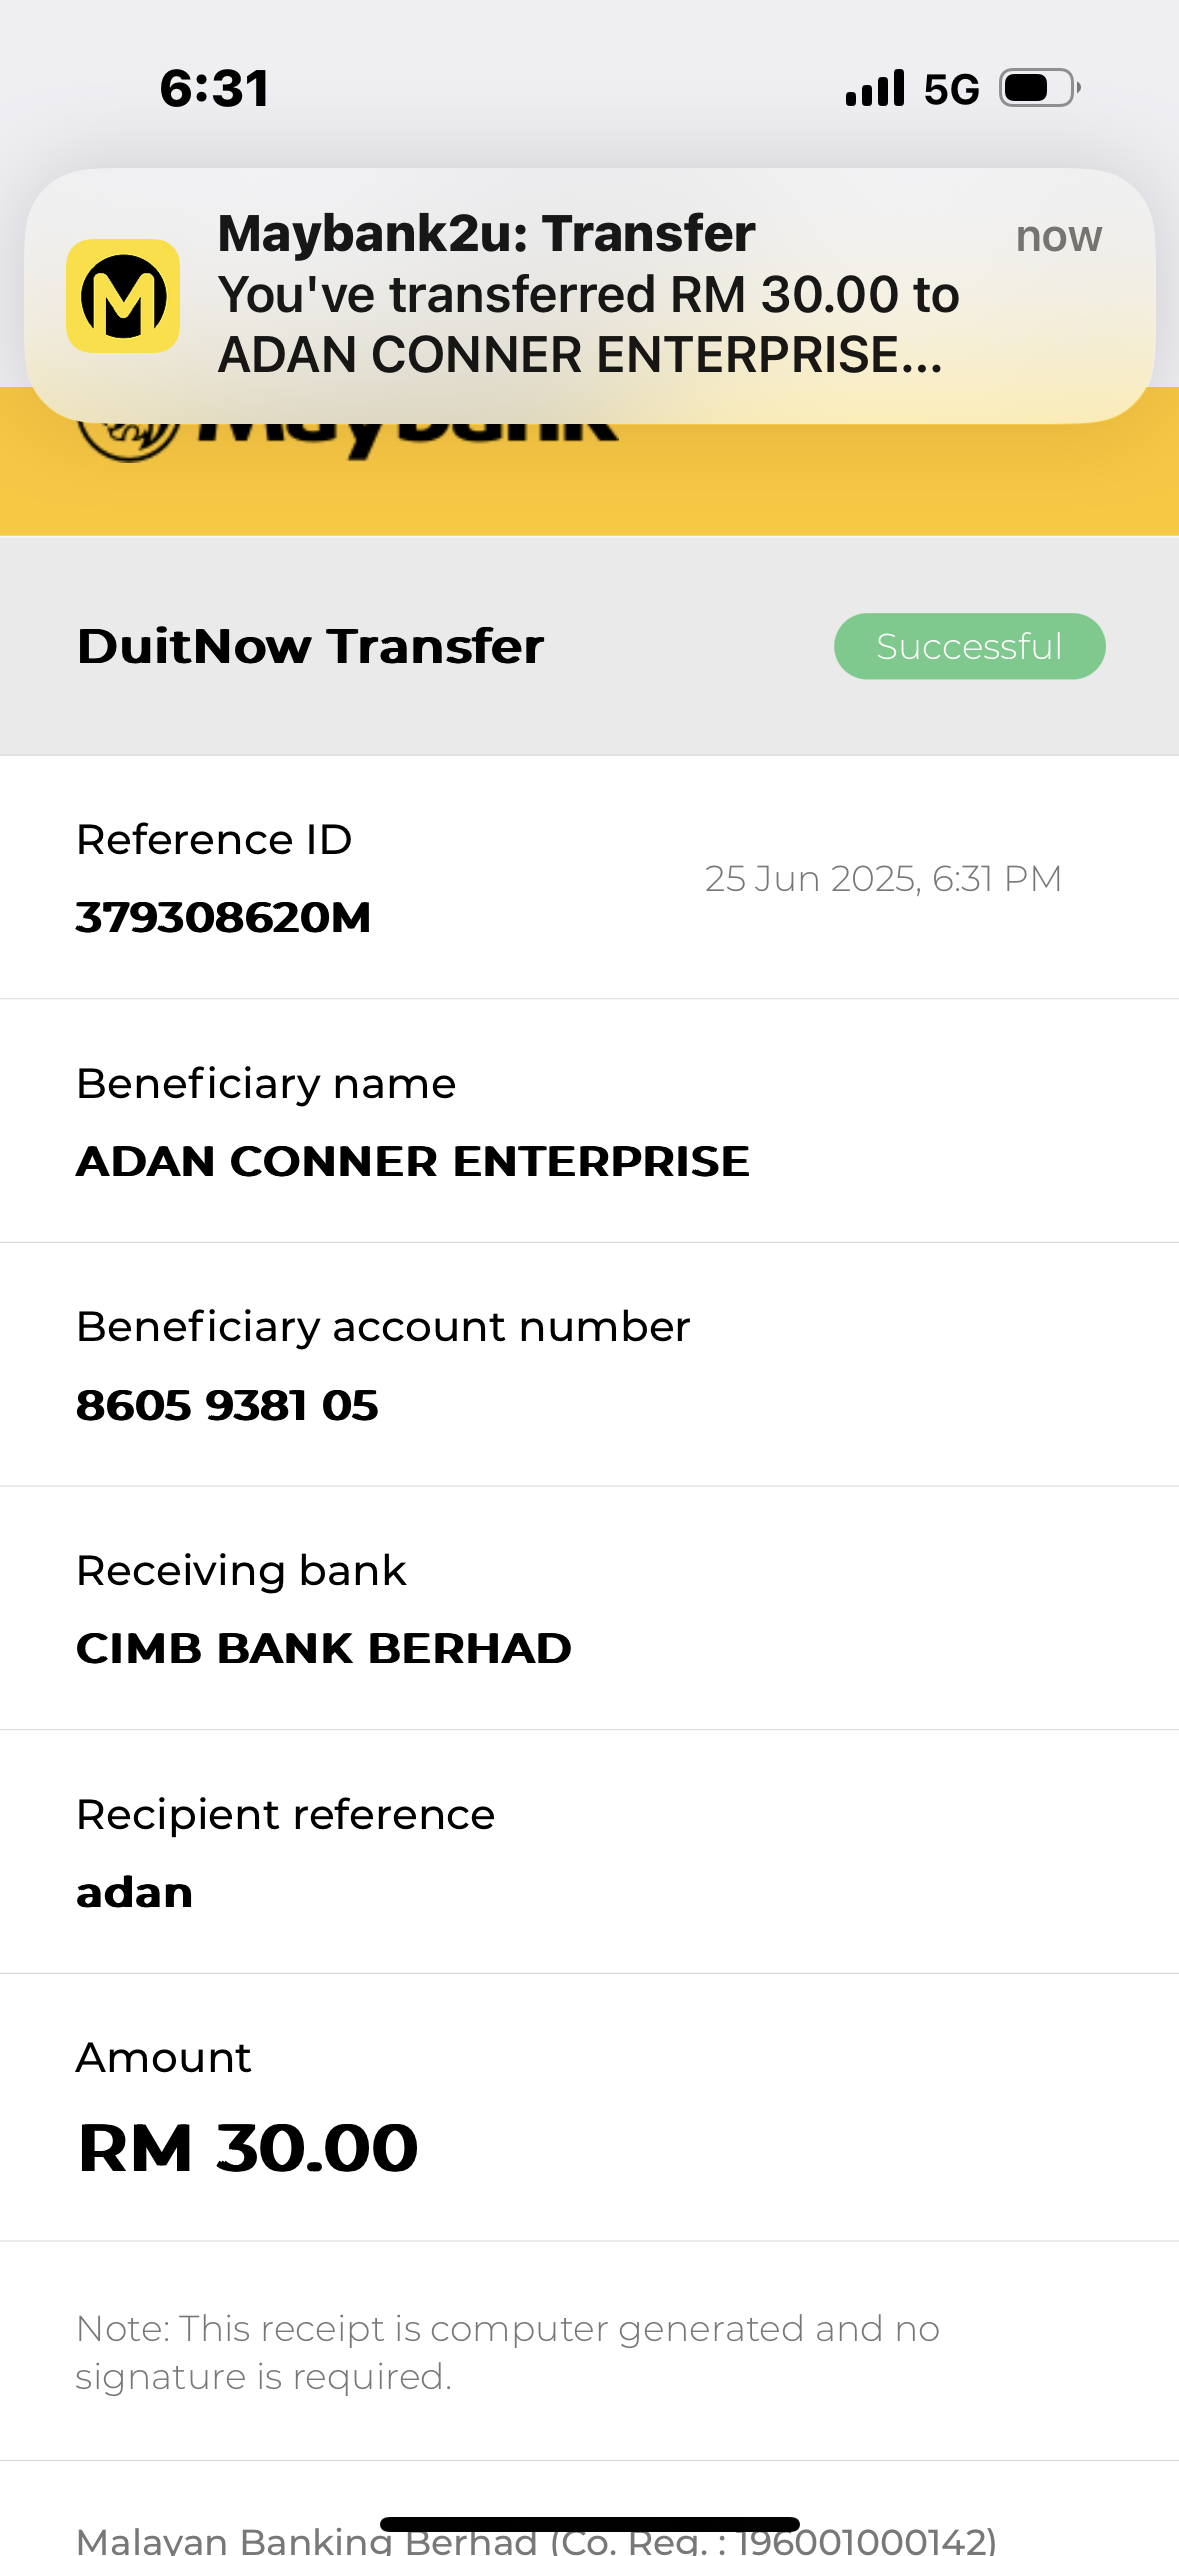Tap the green Successful status badge

[x=969, y=646]
